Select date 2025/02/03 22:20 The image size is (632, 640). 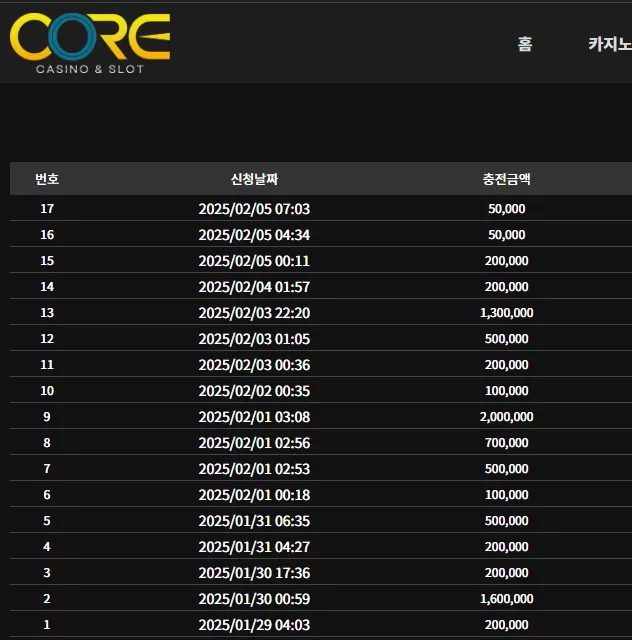click(254, 313)
